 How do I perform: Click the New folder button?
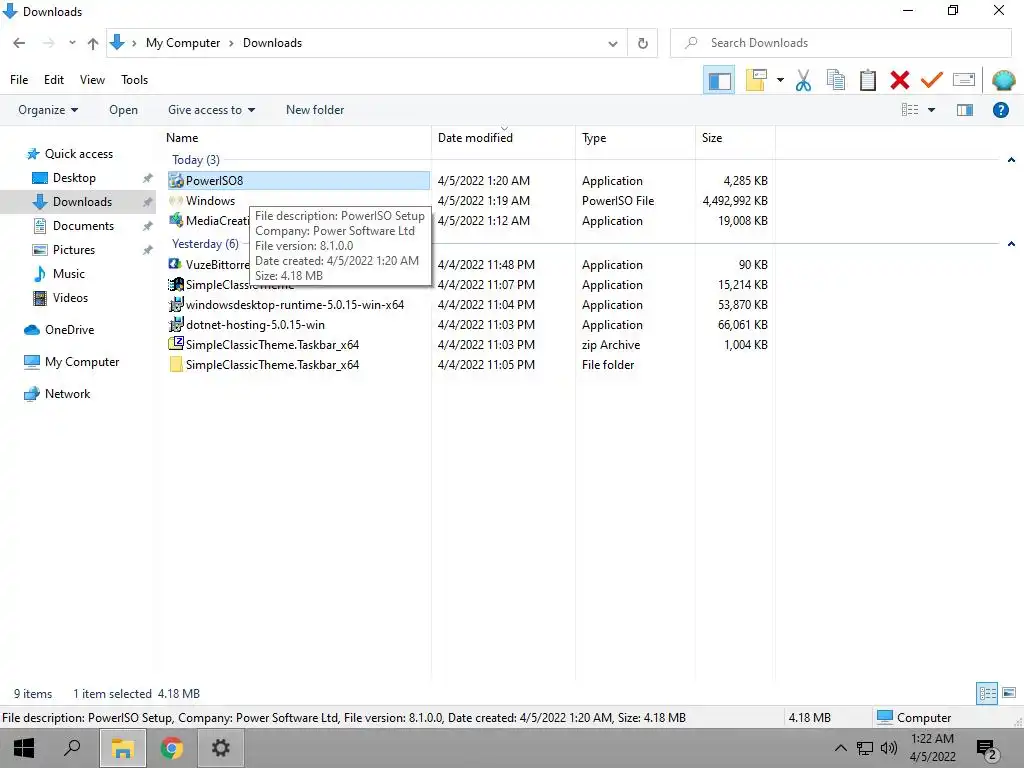point(315,110)
